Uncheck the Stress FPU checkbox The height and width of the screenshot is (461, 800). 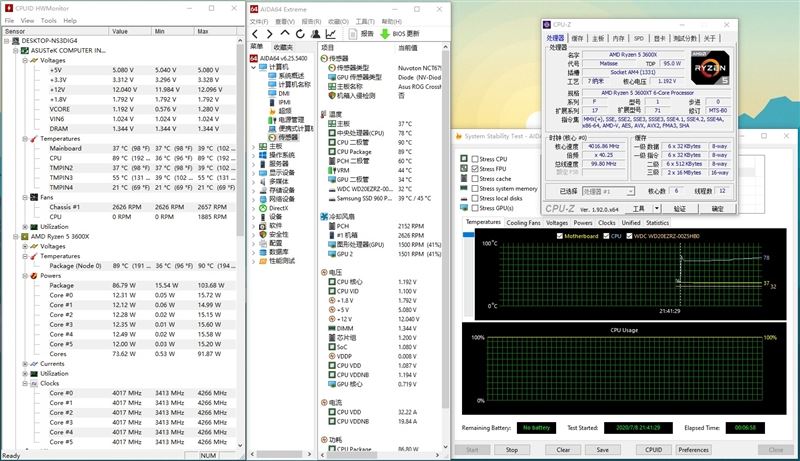coord(475,169)
